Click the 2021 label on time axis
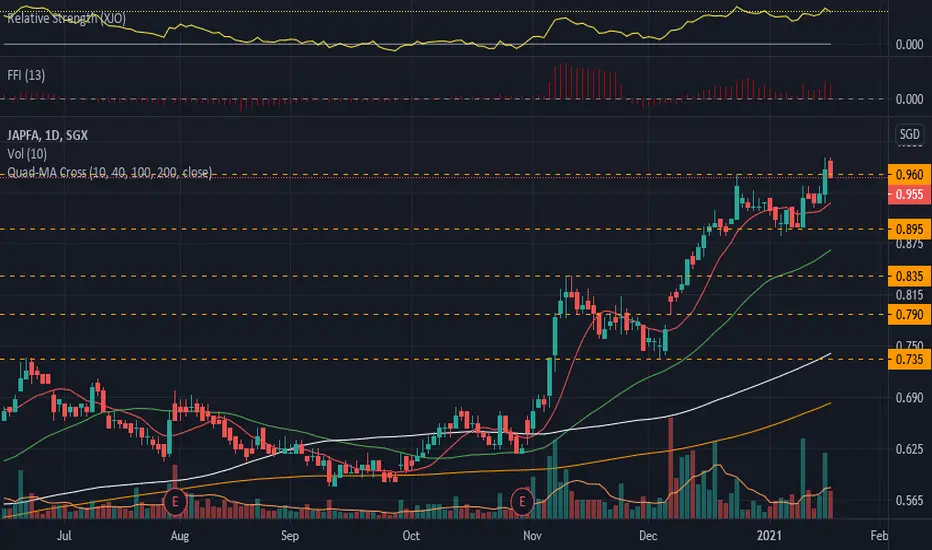Viewport: 932px width, 550px height. pos(769,536)
